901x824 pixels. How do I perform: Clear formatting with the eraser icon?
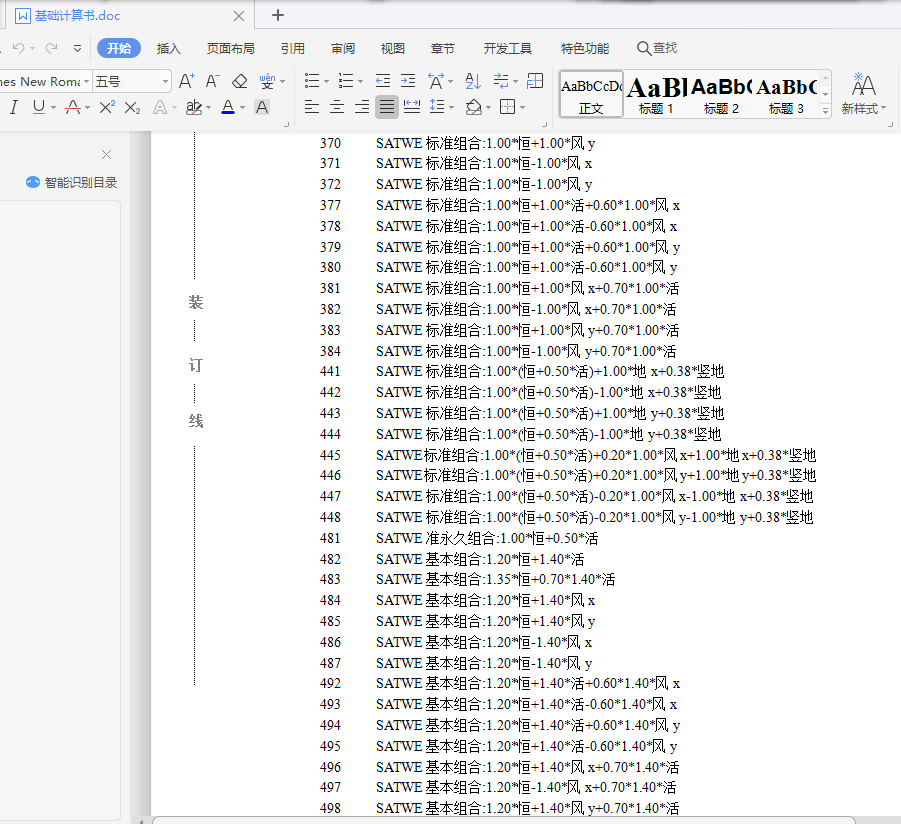coord(239,81)
